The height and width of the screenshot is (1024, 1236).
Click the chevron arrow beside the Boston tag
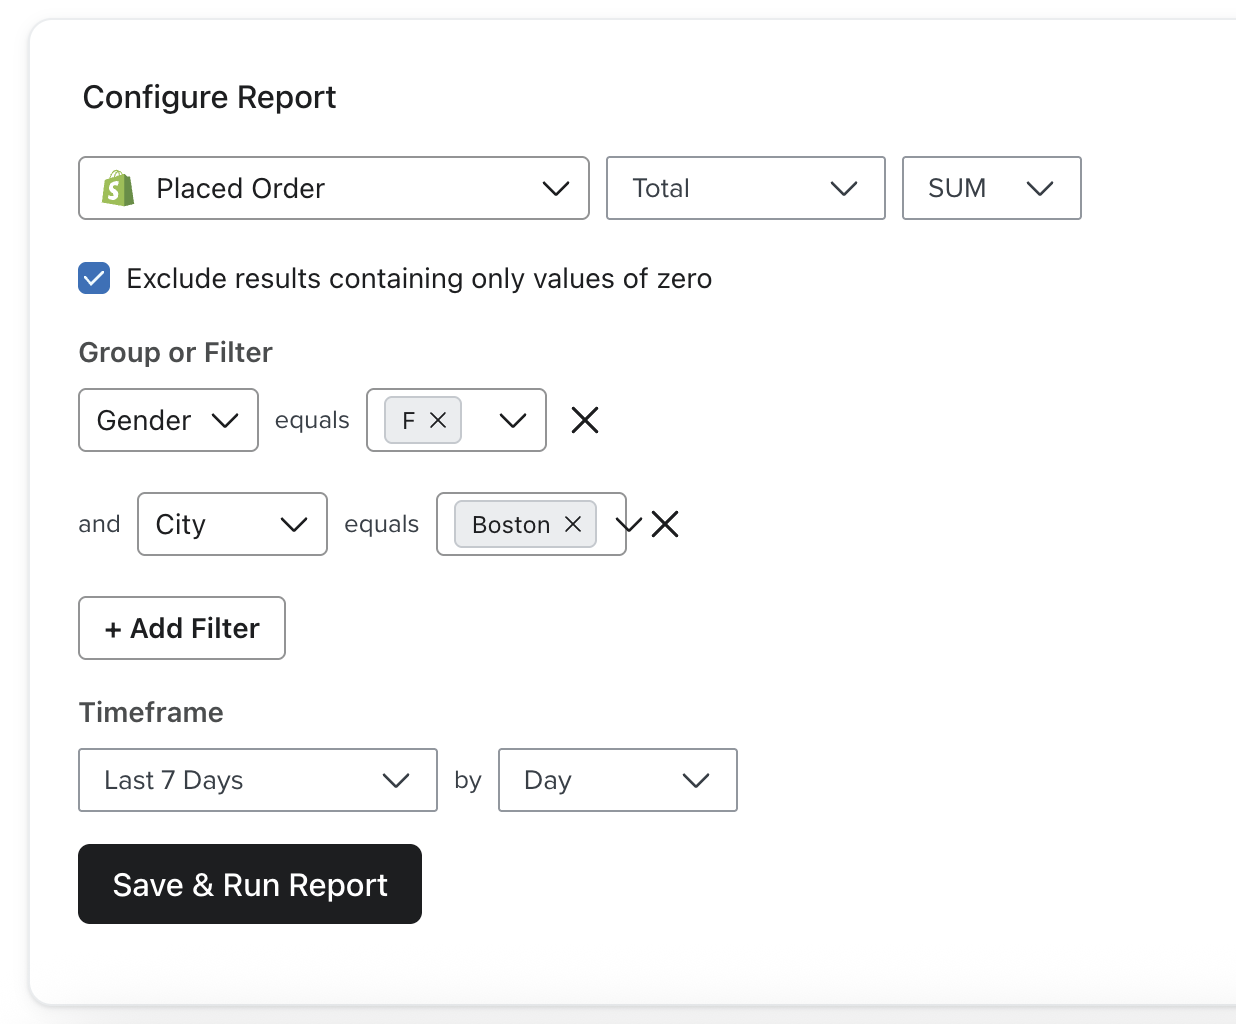[x=629, y=524]
